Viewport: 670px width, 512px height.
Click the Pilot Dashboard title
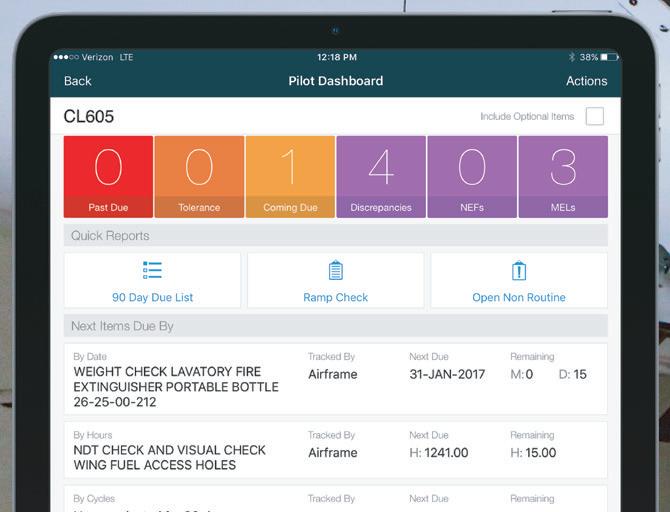point(335,81)
